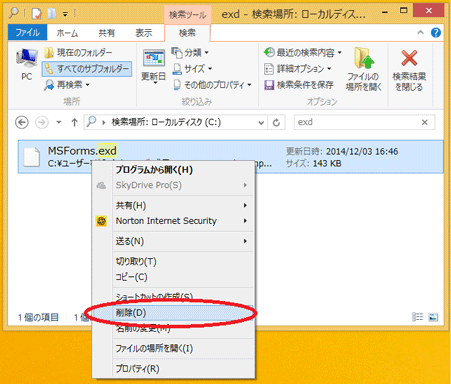Collapse the ribbon with the chevron
The height and width of the screenshot is (384, 451).
tap(420, 32)
